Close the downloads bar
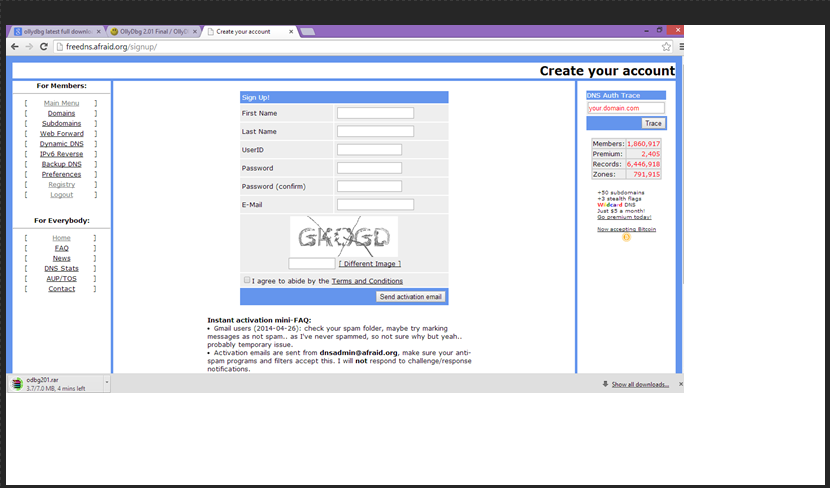This screenshot has width=830, height=488. (681, 384)
